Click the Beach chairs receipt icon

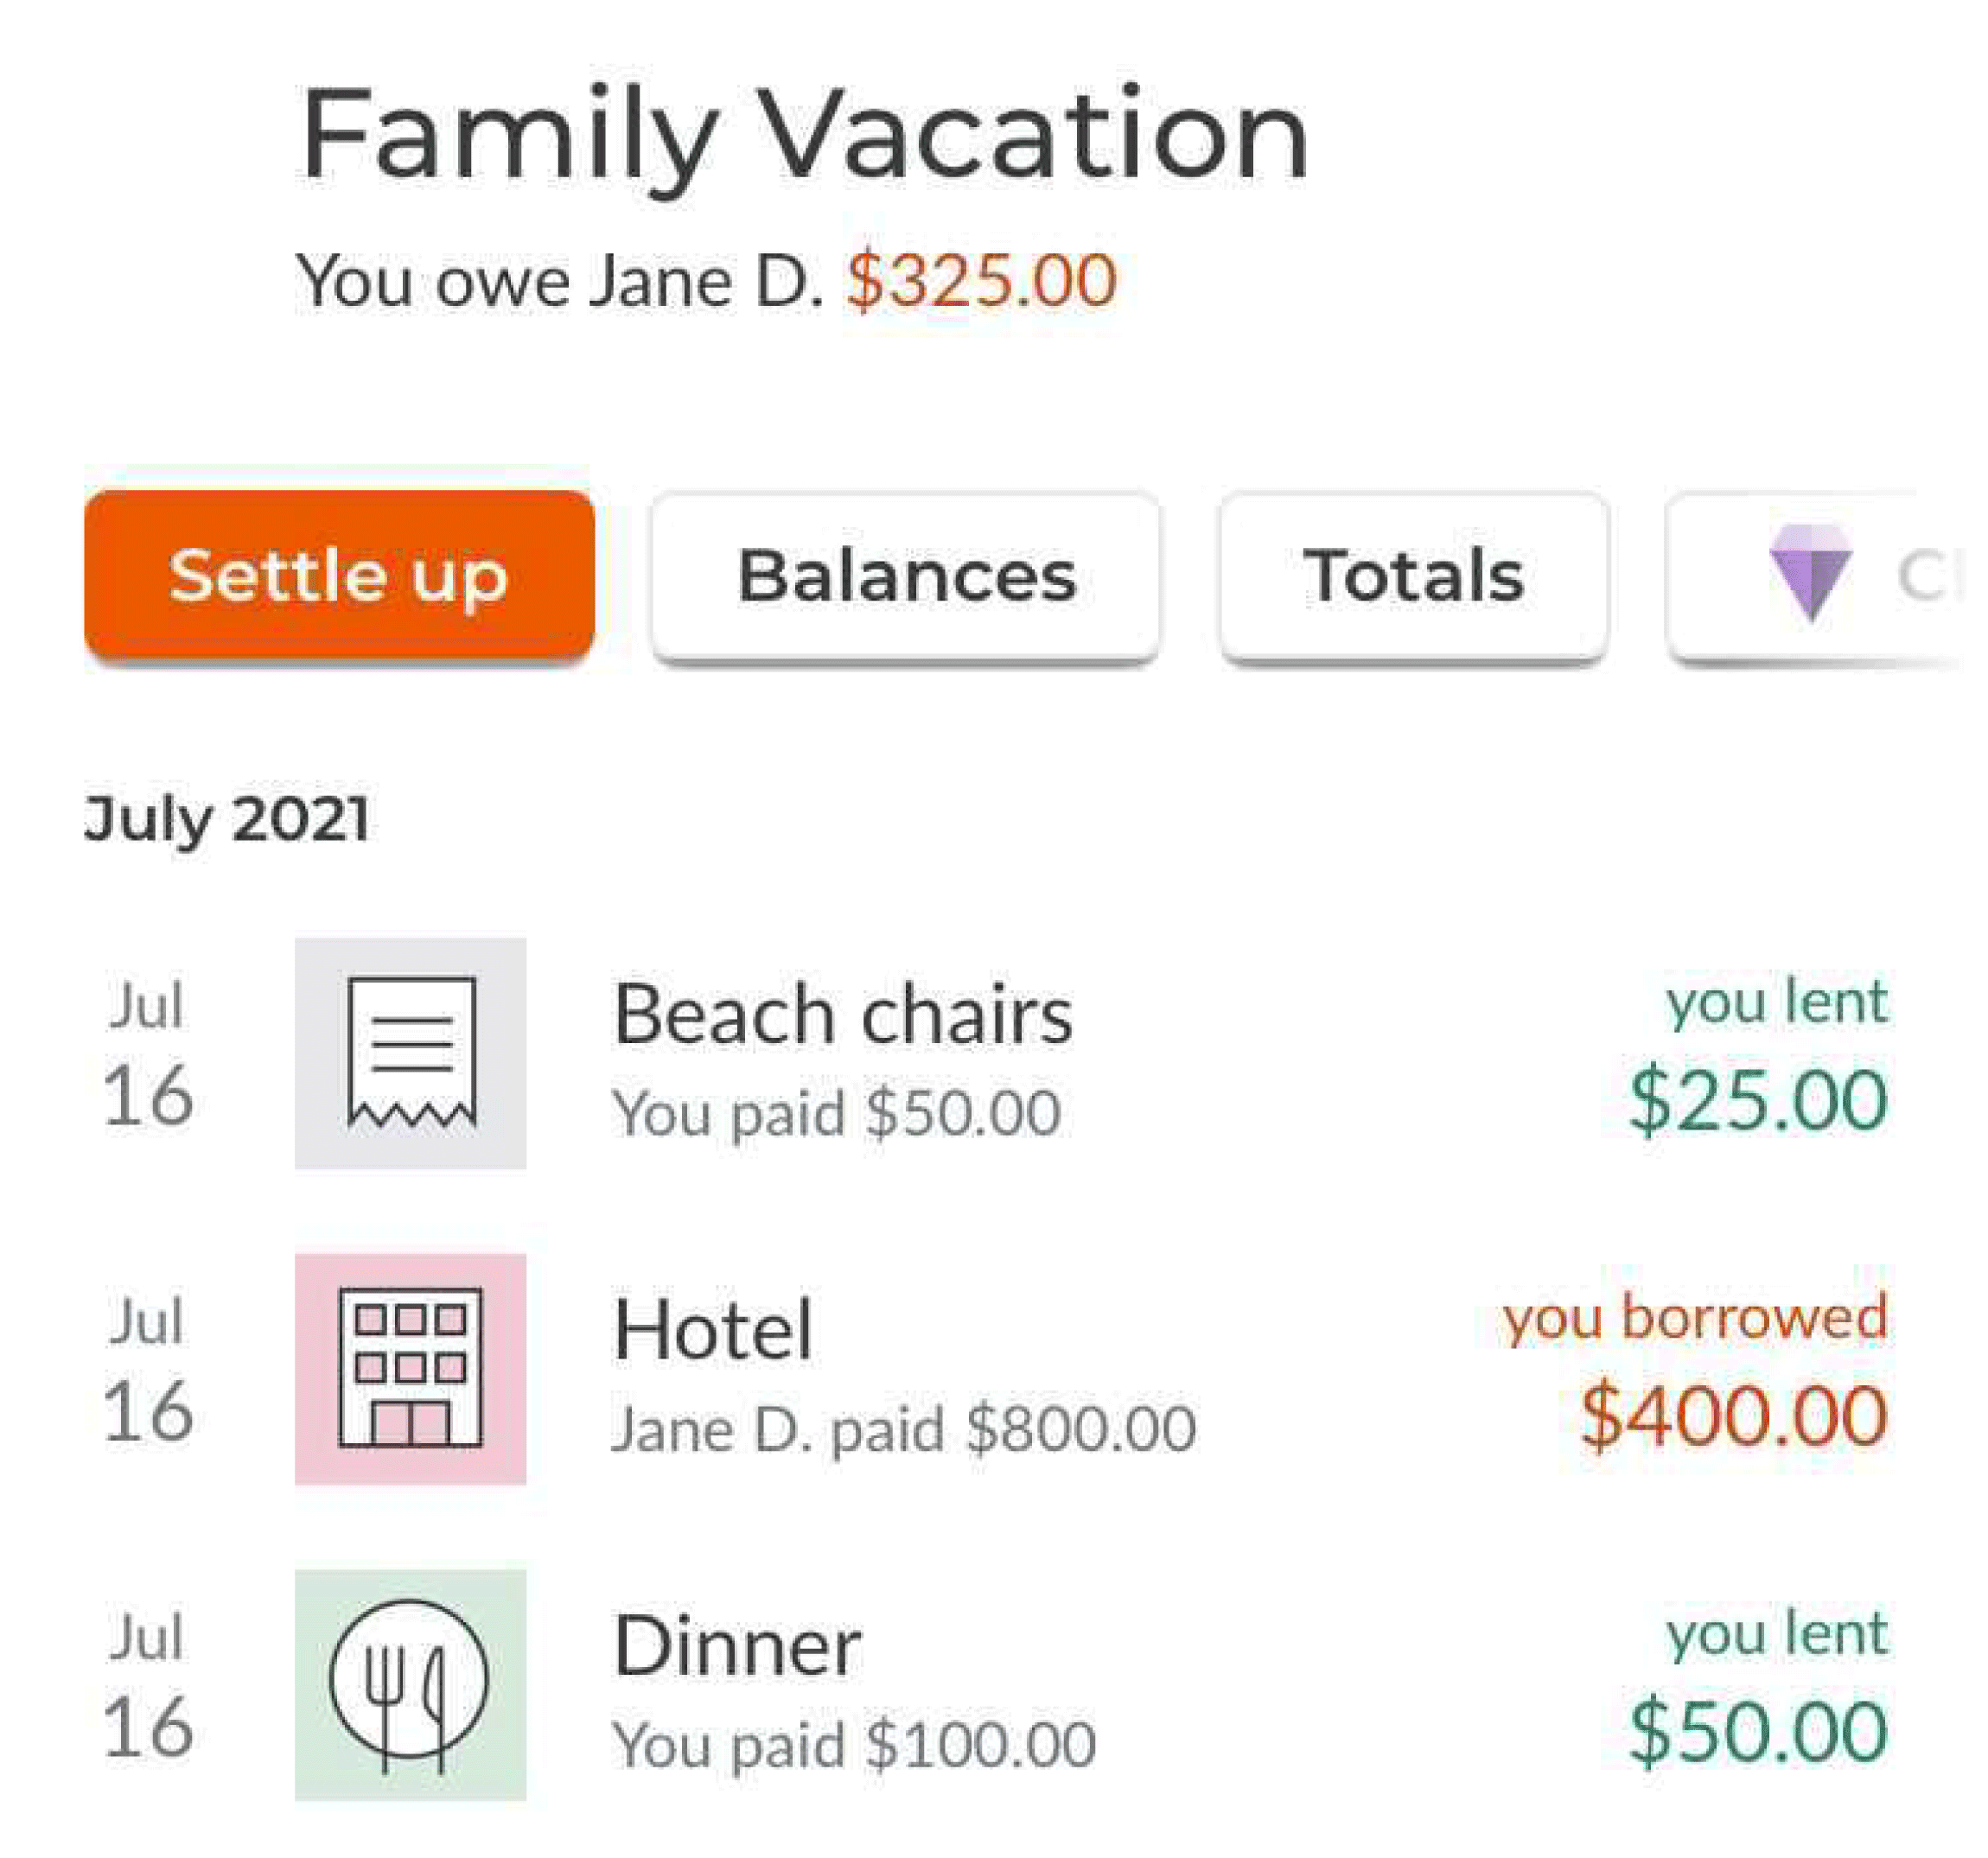[410, 1053]
